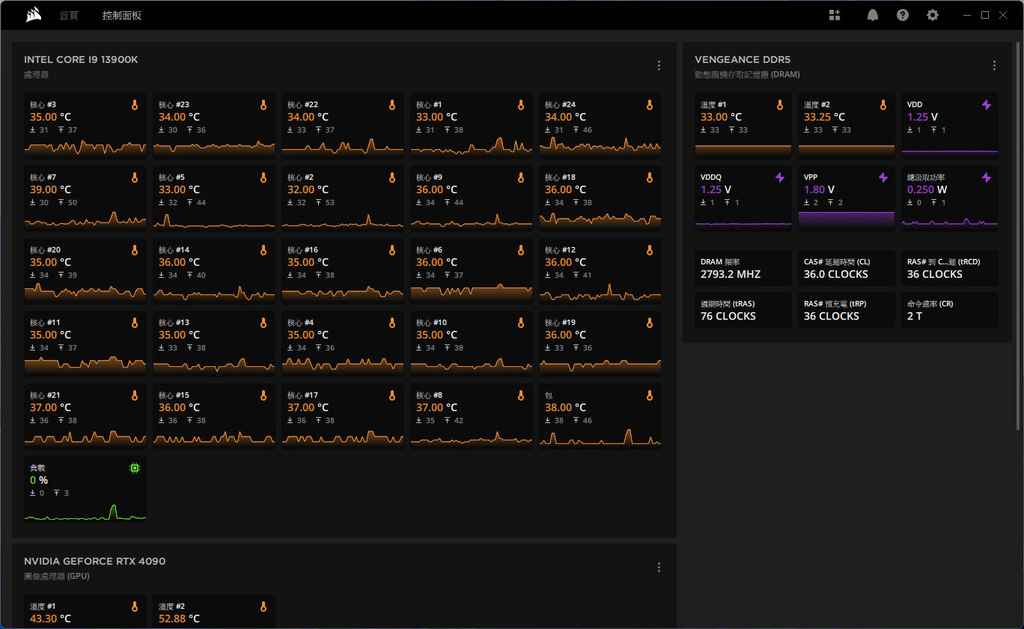Image resolution: width=1024 pixels, height=629 pixels.
Task: Click the thermometer icon on 核心 #8
Action: (520, 395)
